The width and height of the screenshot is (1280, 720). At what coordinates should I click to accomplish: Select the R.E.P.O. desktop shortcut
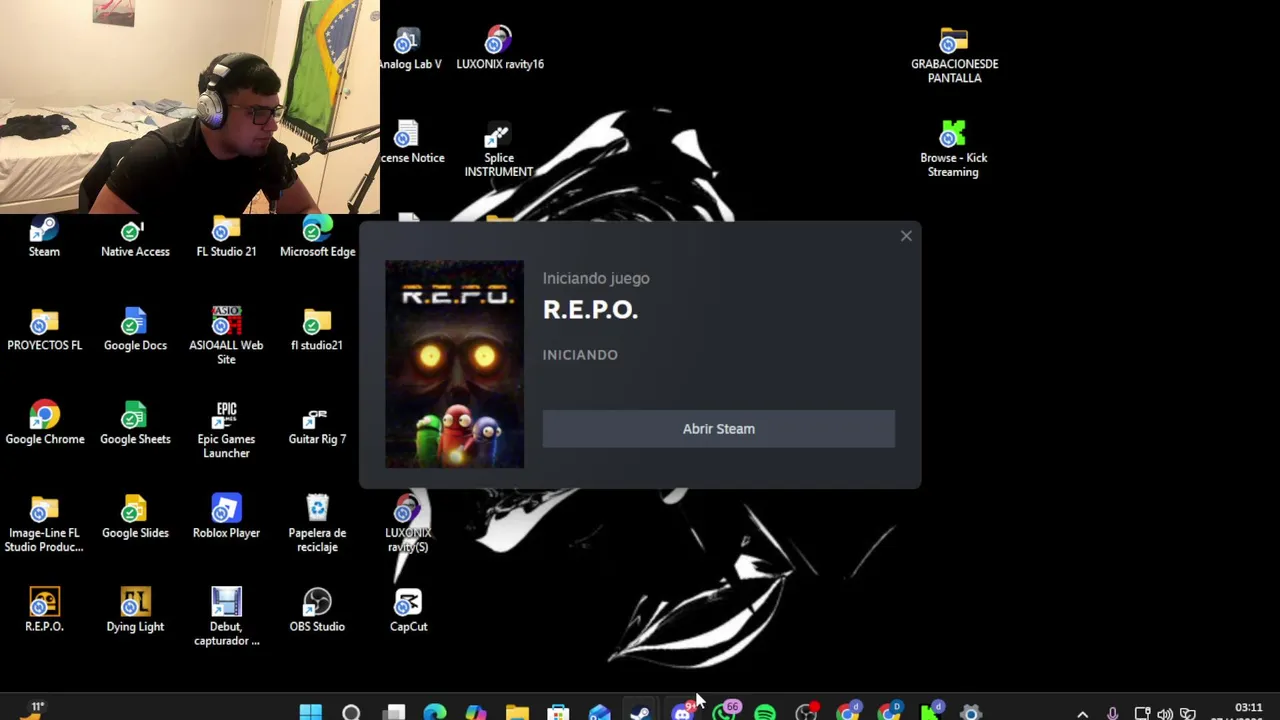click(x=44, y=612)
